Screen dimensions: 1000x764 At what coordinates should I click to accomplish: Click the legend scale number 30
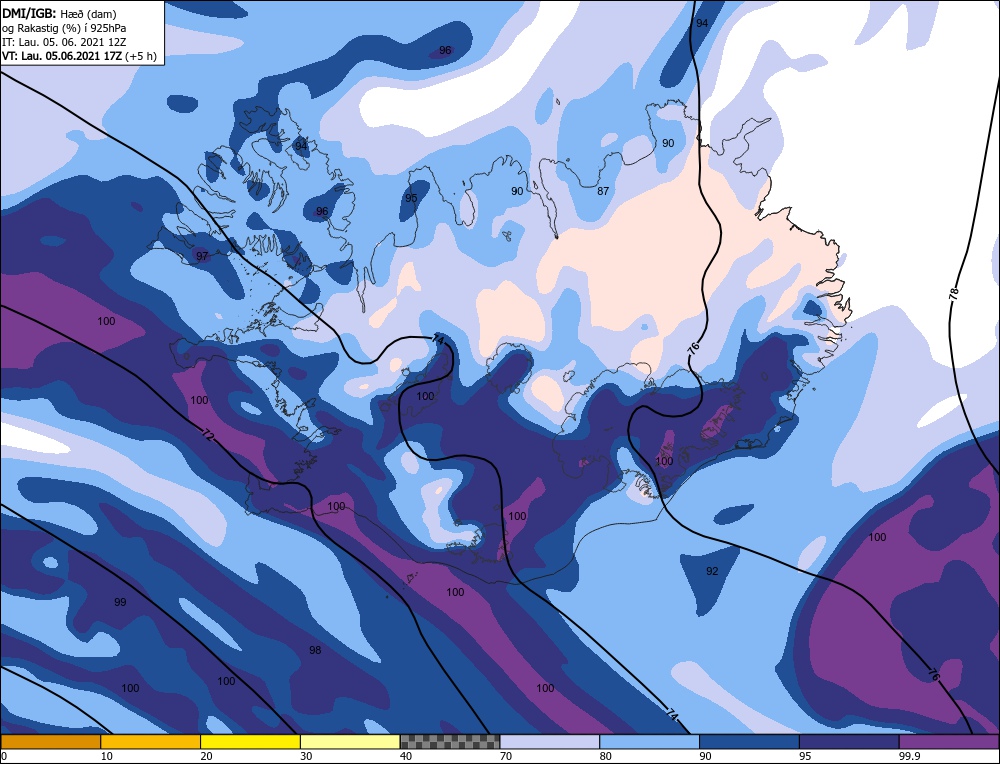[305, 756]
